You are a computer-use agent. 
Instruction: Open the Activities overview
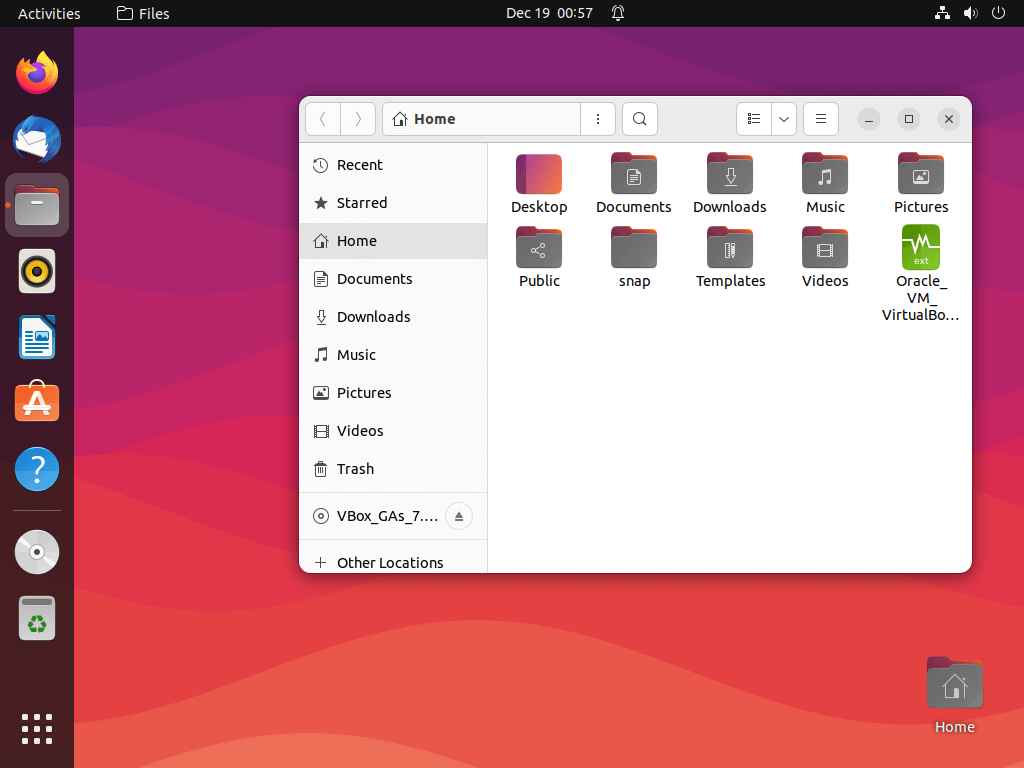[49, 14]
